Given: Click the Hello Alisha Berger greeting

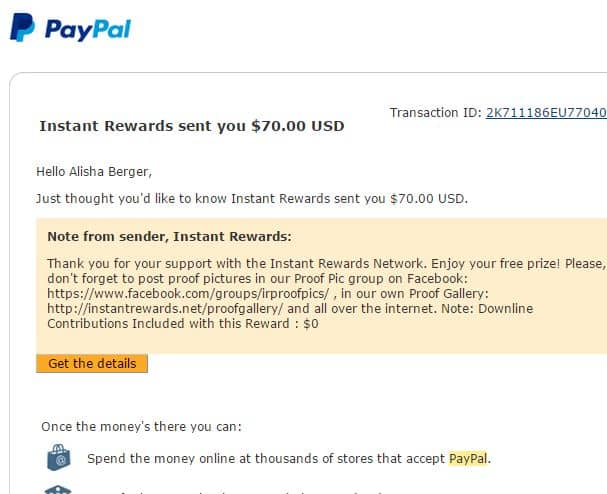Looking at the screenshot, I should [94, 172].
